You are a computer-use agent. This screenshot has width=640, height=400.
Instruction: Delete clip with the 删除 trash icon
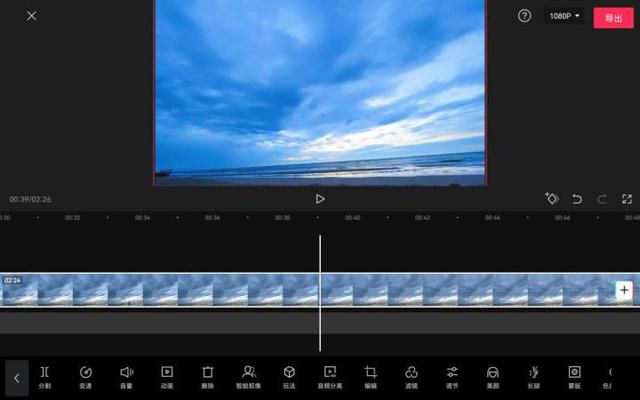(208, 378)
